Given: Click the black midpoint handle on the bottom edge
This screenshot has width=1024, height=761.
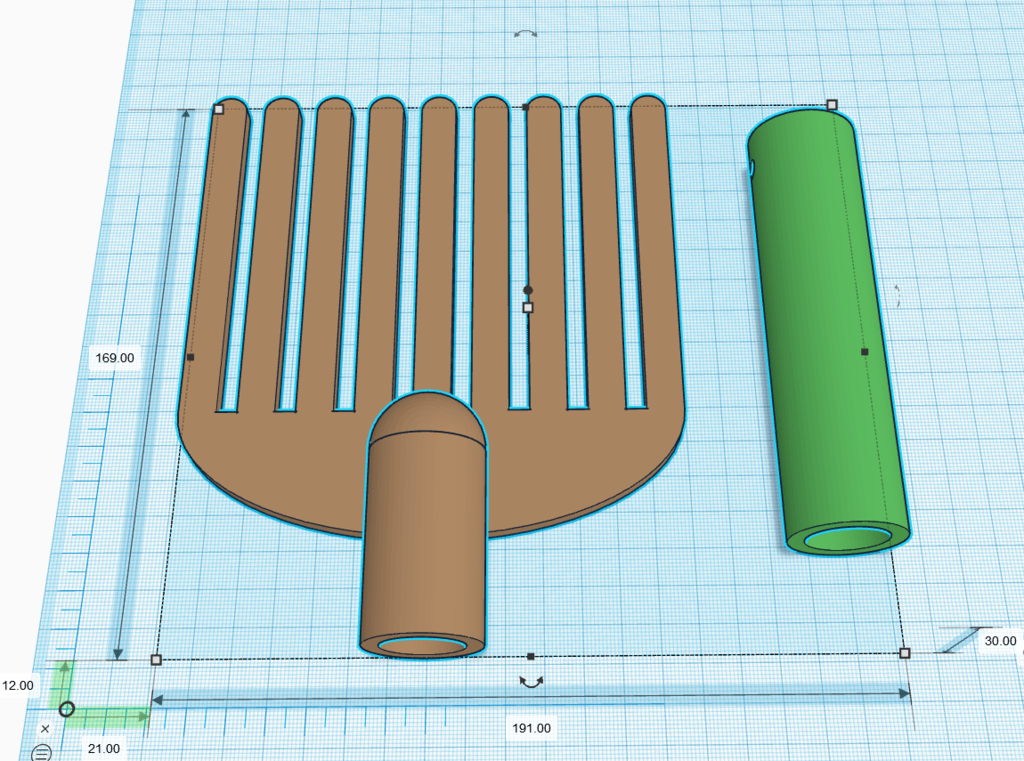Looking at the screenshot, I should 530,658.
